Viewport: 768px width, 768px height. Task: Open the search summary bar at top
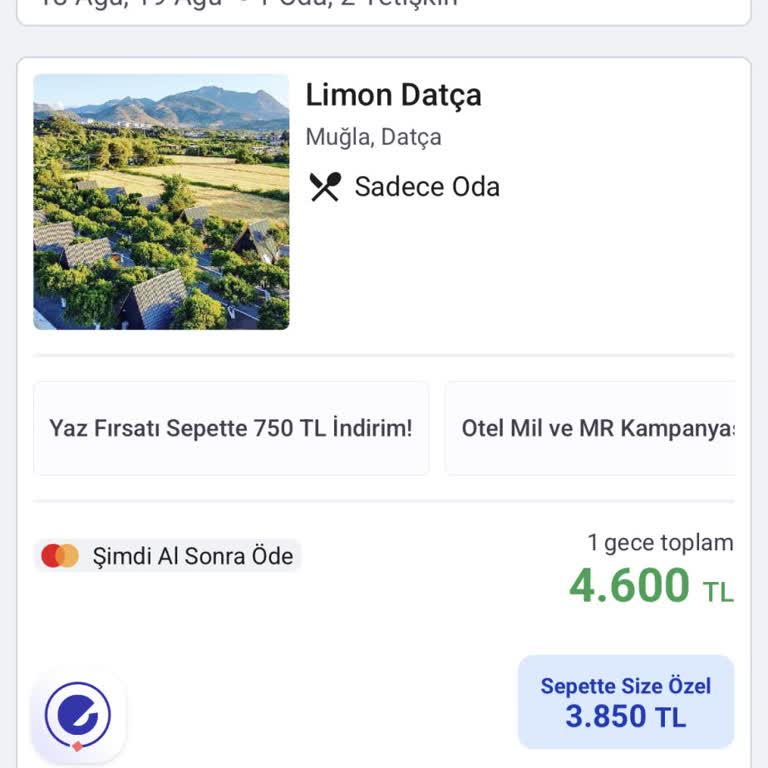pyautogui.click(x=384, y=8)
